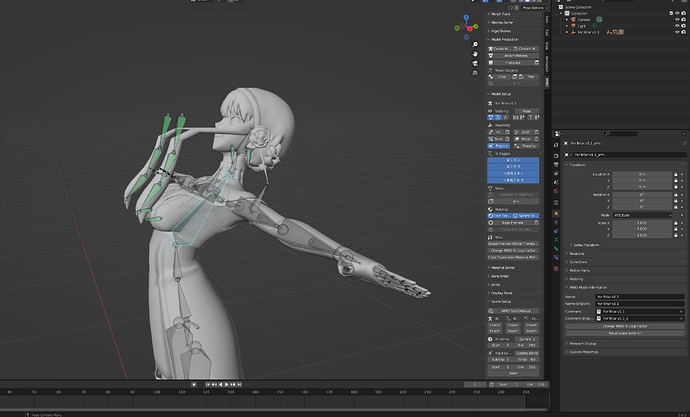Toggle Camera render camera icon in outliner
Screen dimensions: 690x417
(683, 19)
